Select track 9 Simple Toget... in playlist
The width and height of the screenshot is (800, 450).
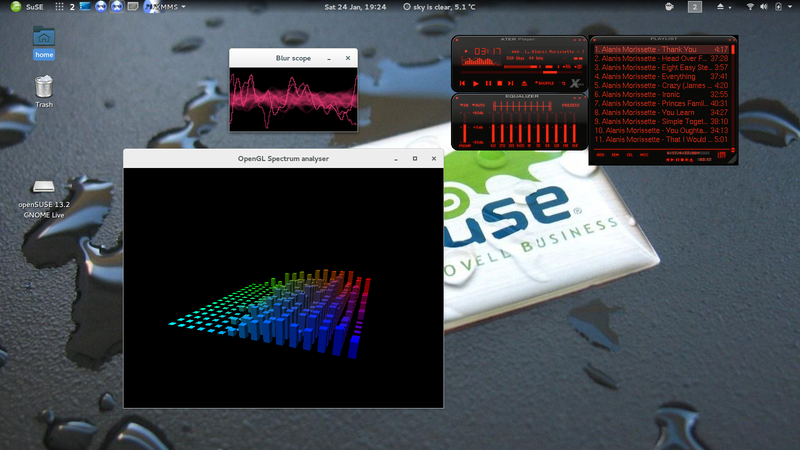661,121
